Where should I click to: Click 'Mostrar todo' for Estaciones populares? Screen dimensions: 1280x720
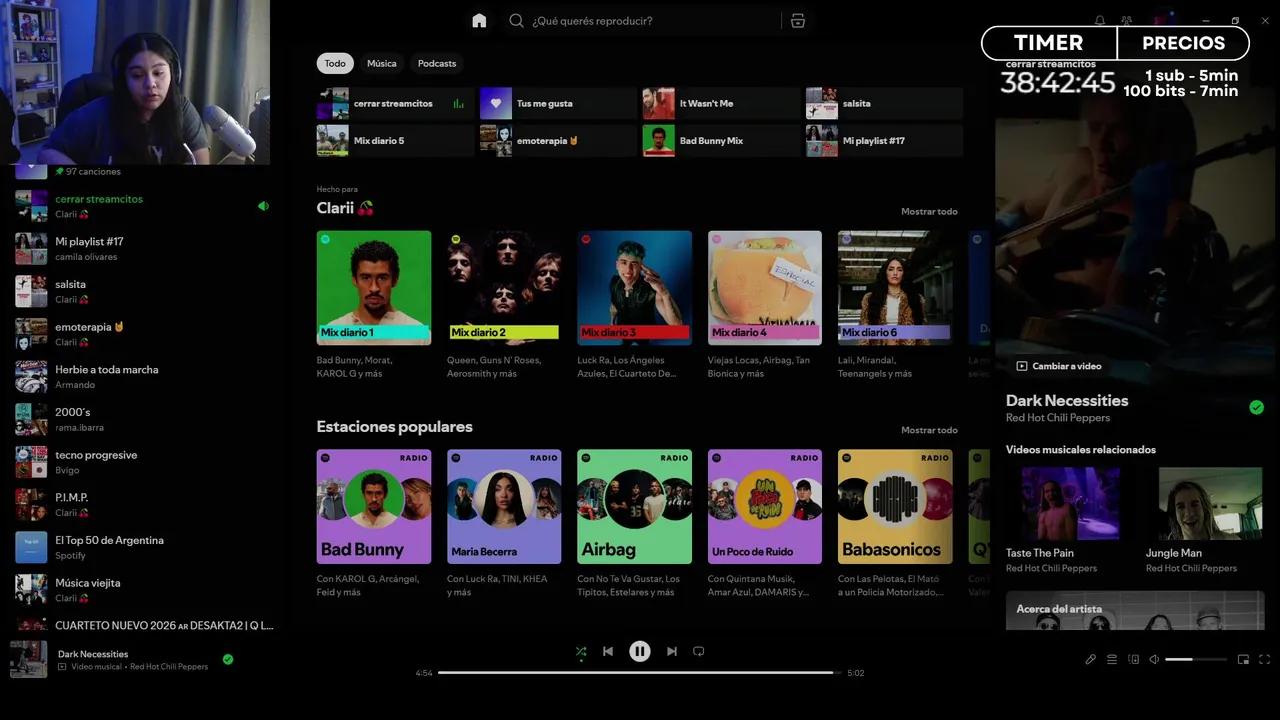click(929, 430)
